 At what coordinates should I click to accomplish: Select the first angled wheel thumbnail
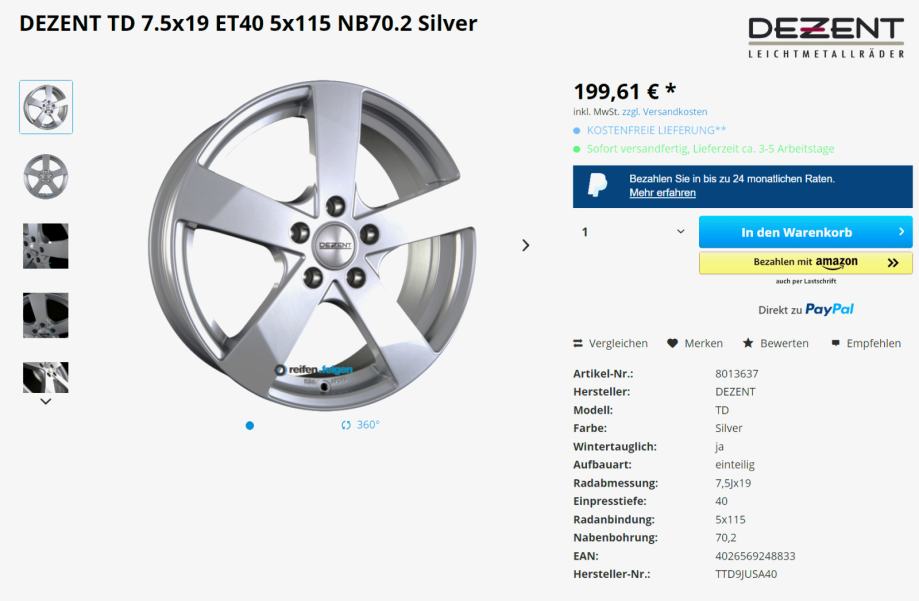click(x=46, y=107)
